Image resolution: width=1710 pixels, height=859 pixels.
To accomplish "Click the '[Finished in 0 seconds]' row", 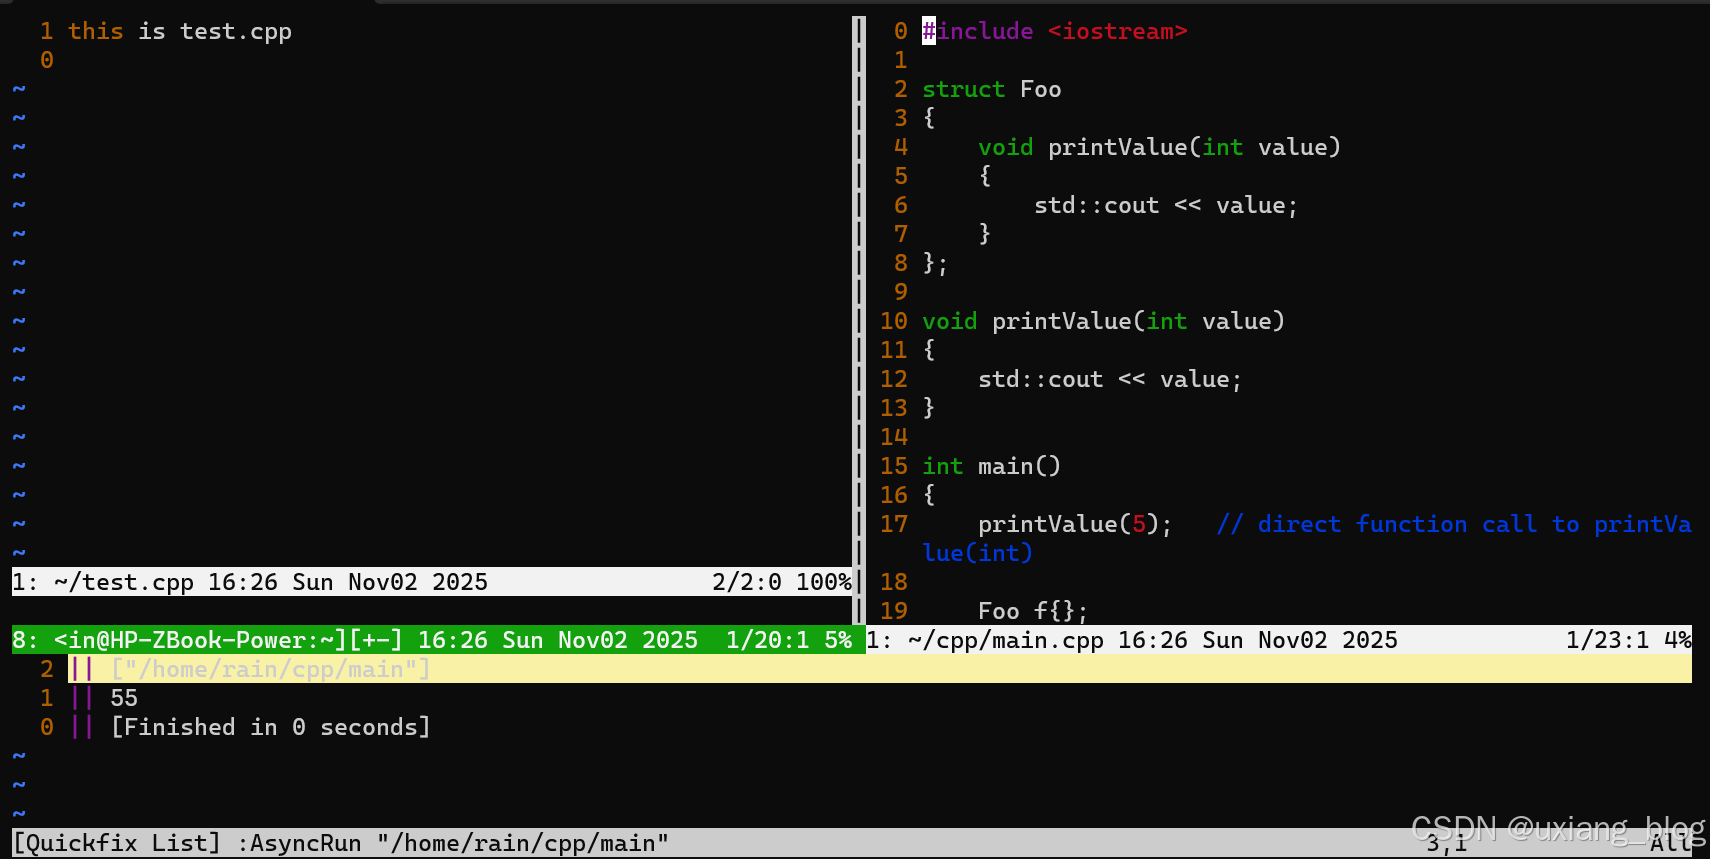I will (271, 727).
